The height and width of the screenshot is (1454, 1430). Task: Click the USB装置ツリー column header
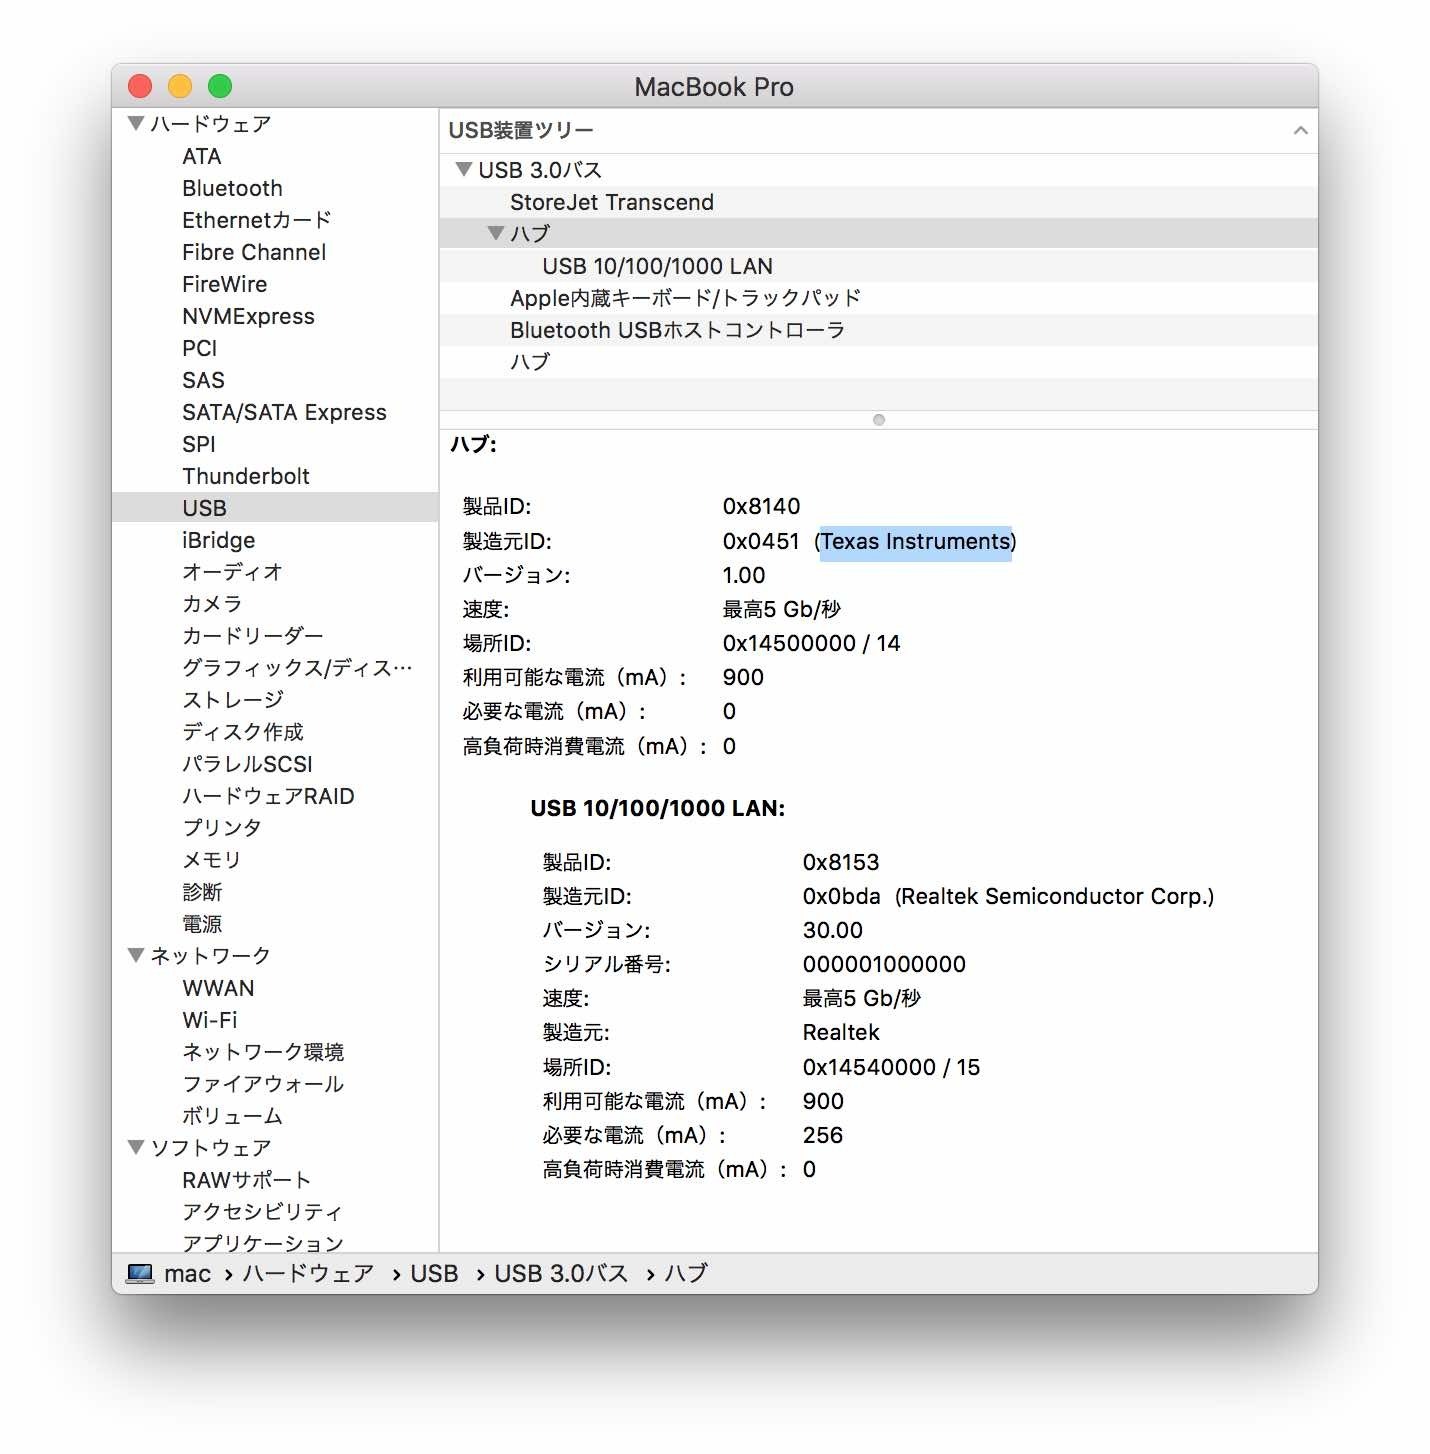(x=521, y=131)
